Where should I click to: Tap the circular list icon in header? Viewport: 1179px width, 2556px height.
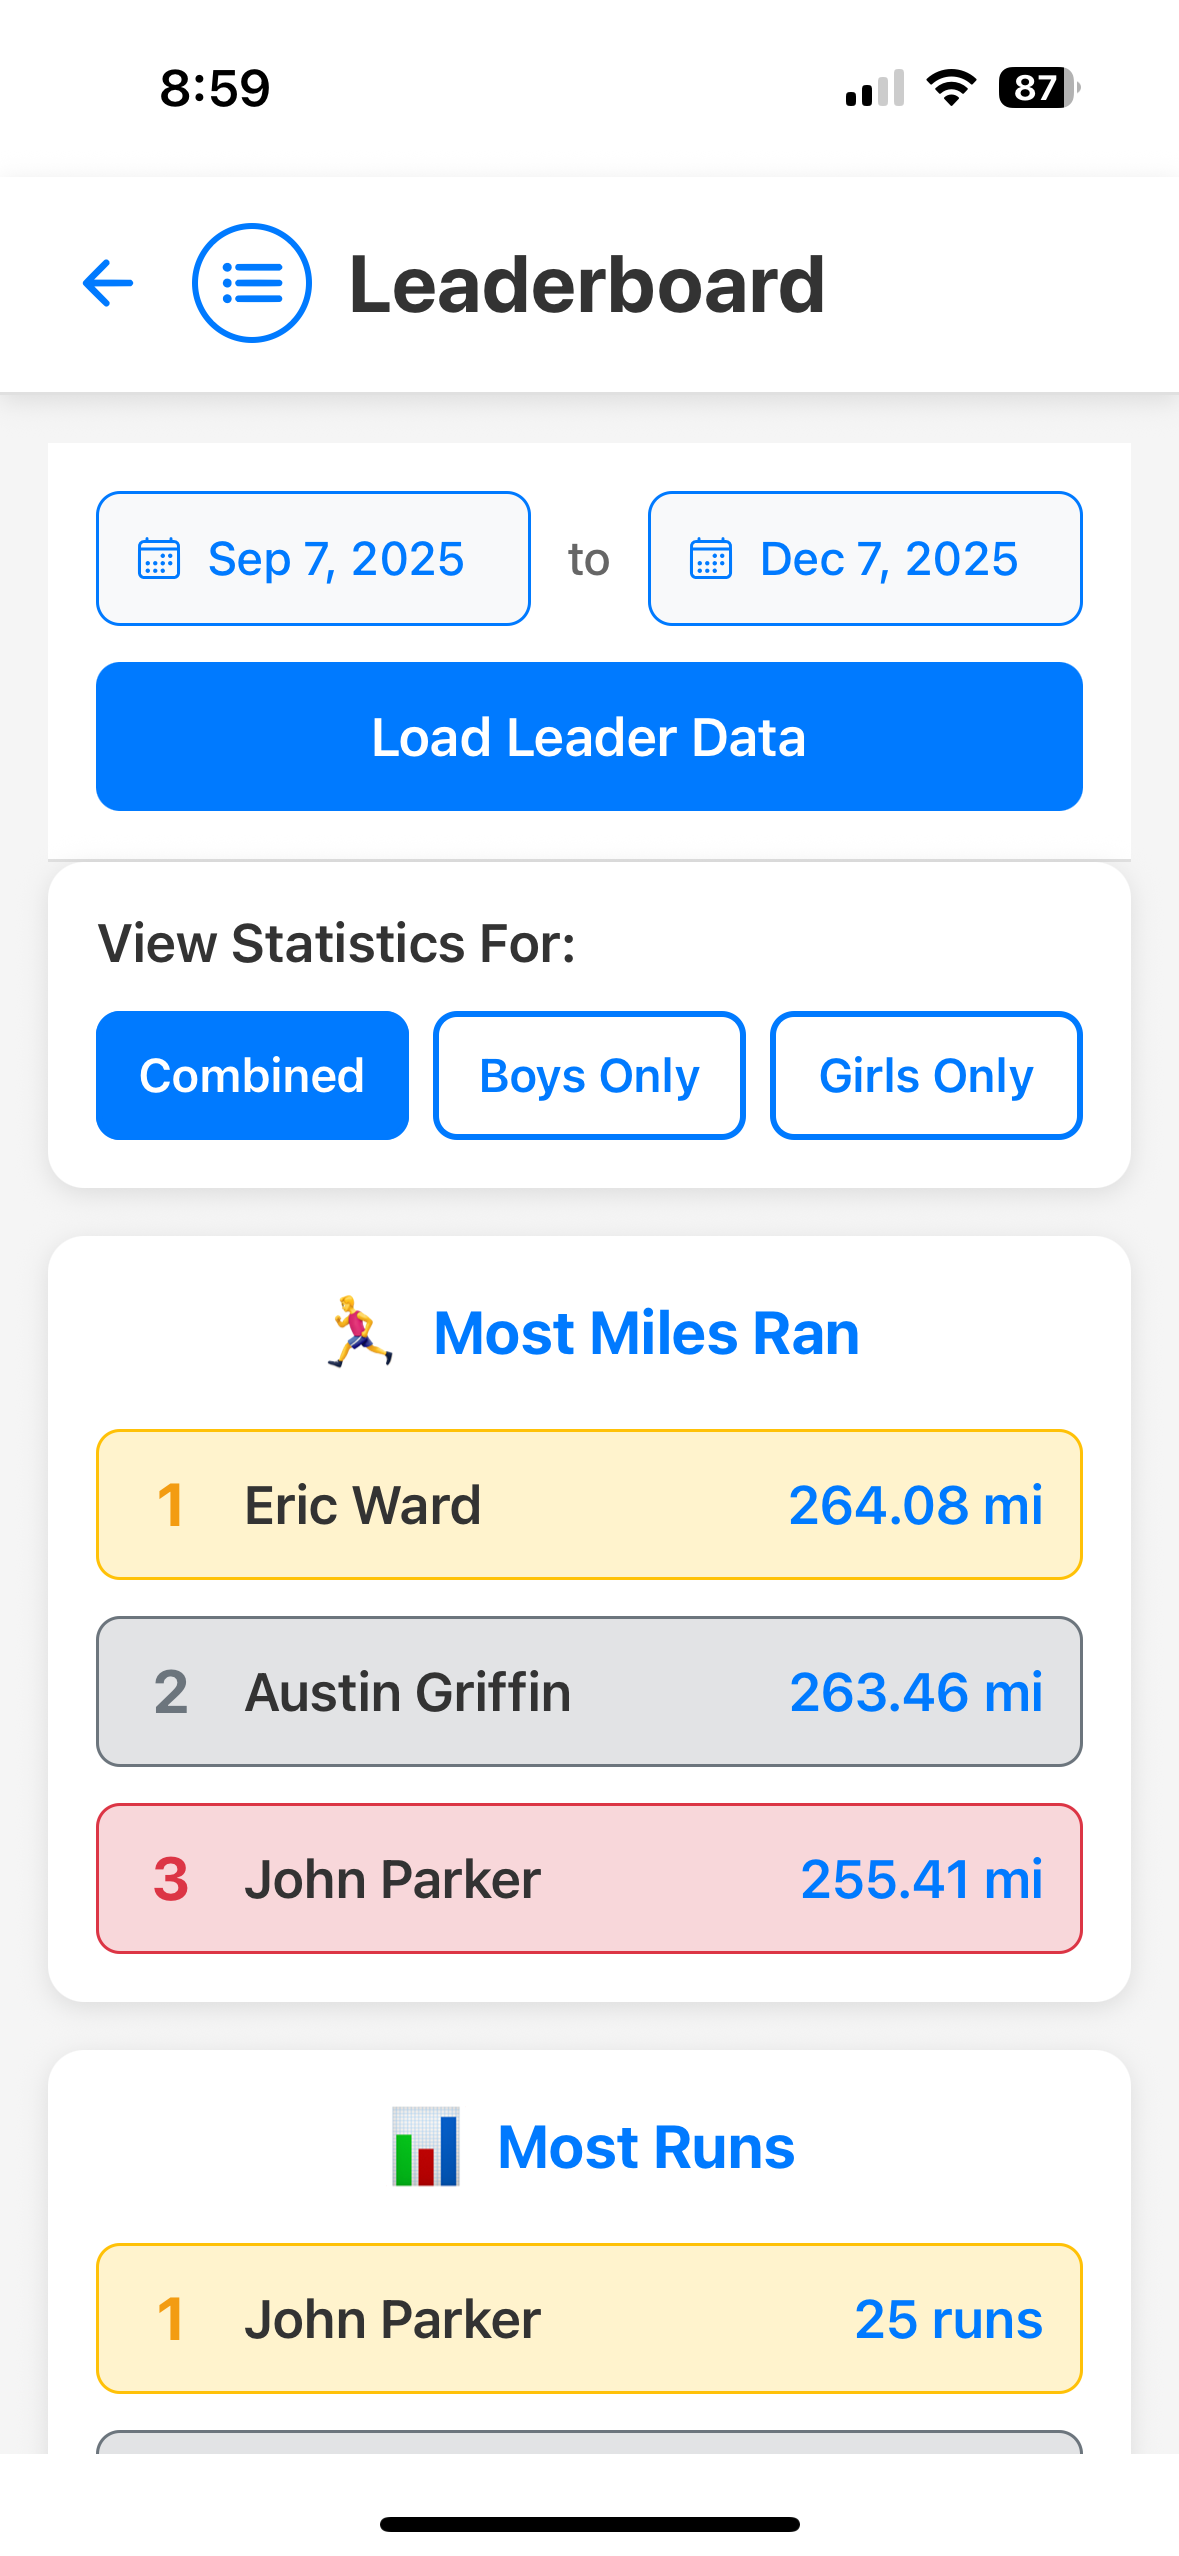tap(251, 284)
